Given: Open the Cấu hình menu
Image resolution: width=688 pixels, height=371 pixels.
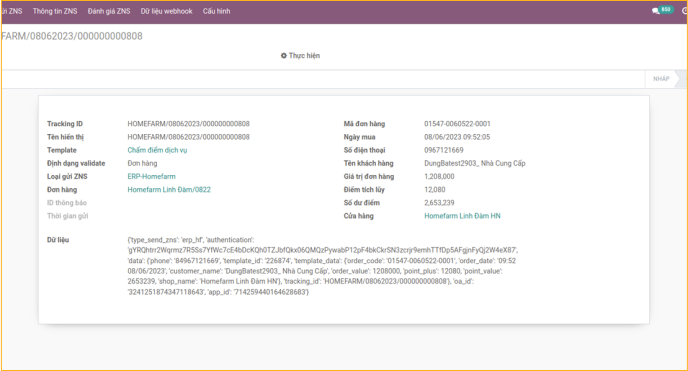Looking at the screenshot, I should point(216,11).
